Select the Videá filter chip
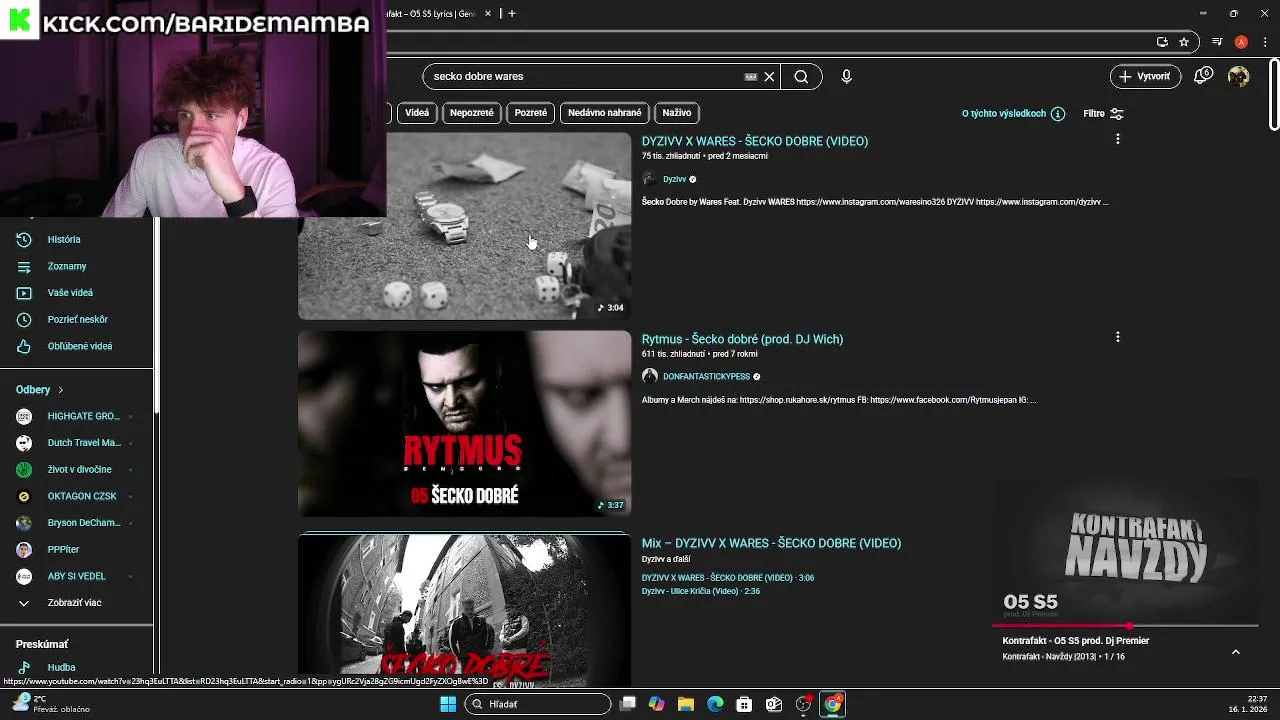This screenshot has width=1280, height=720. [417, 113]
